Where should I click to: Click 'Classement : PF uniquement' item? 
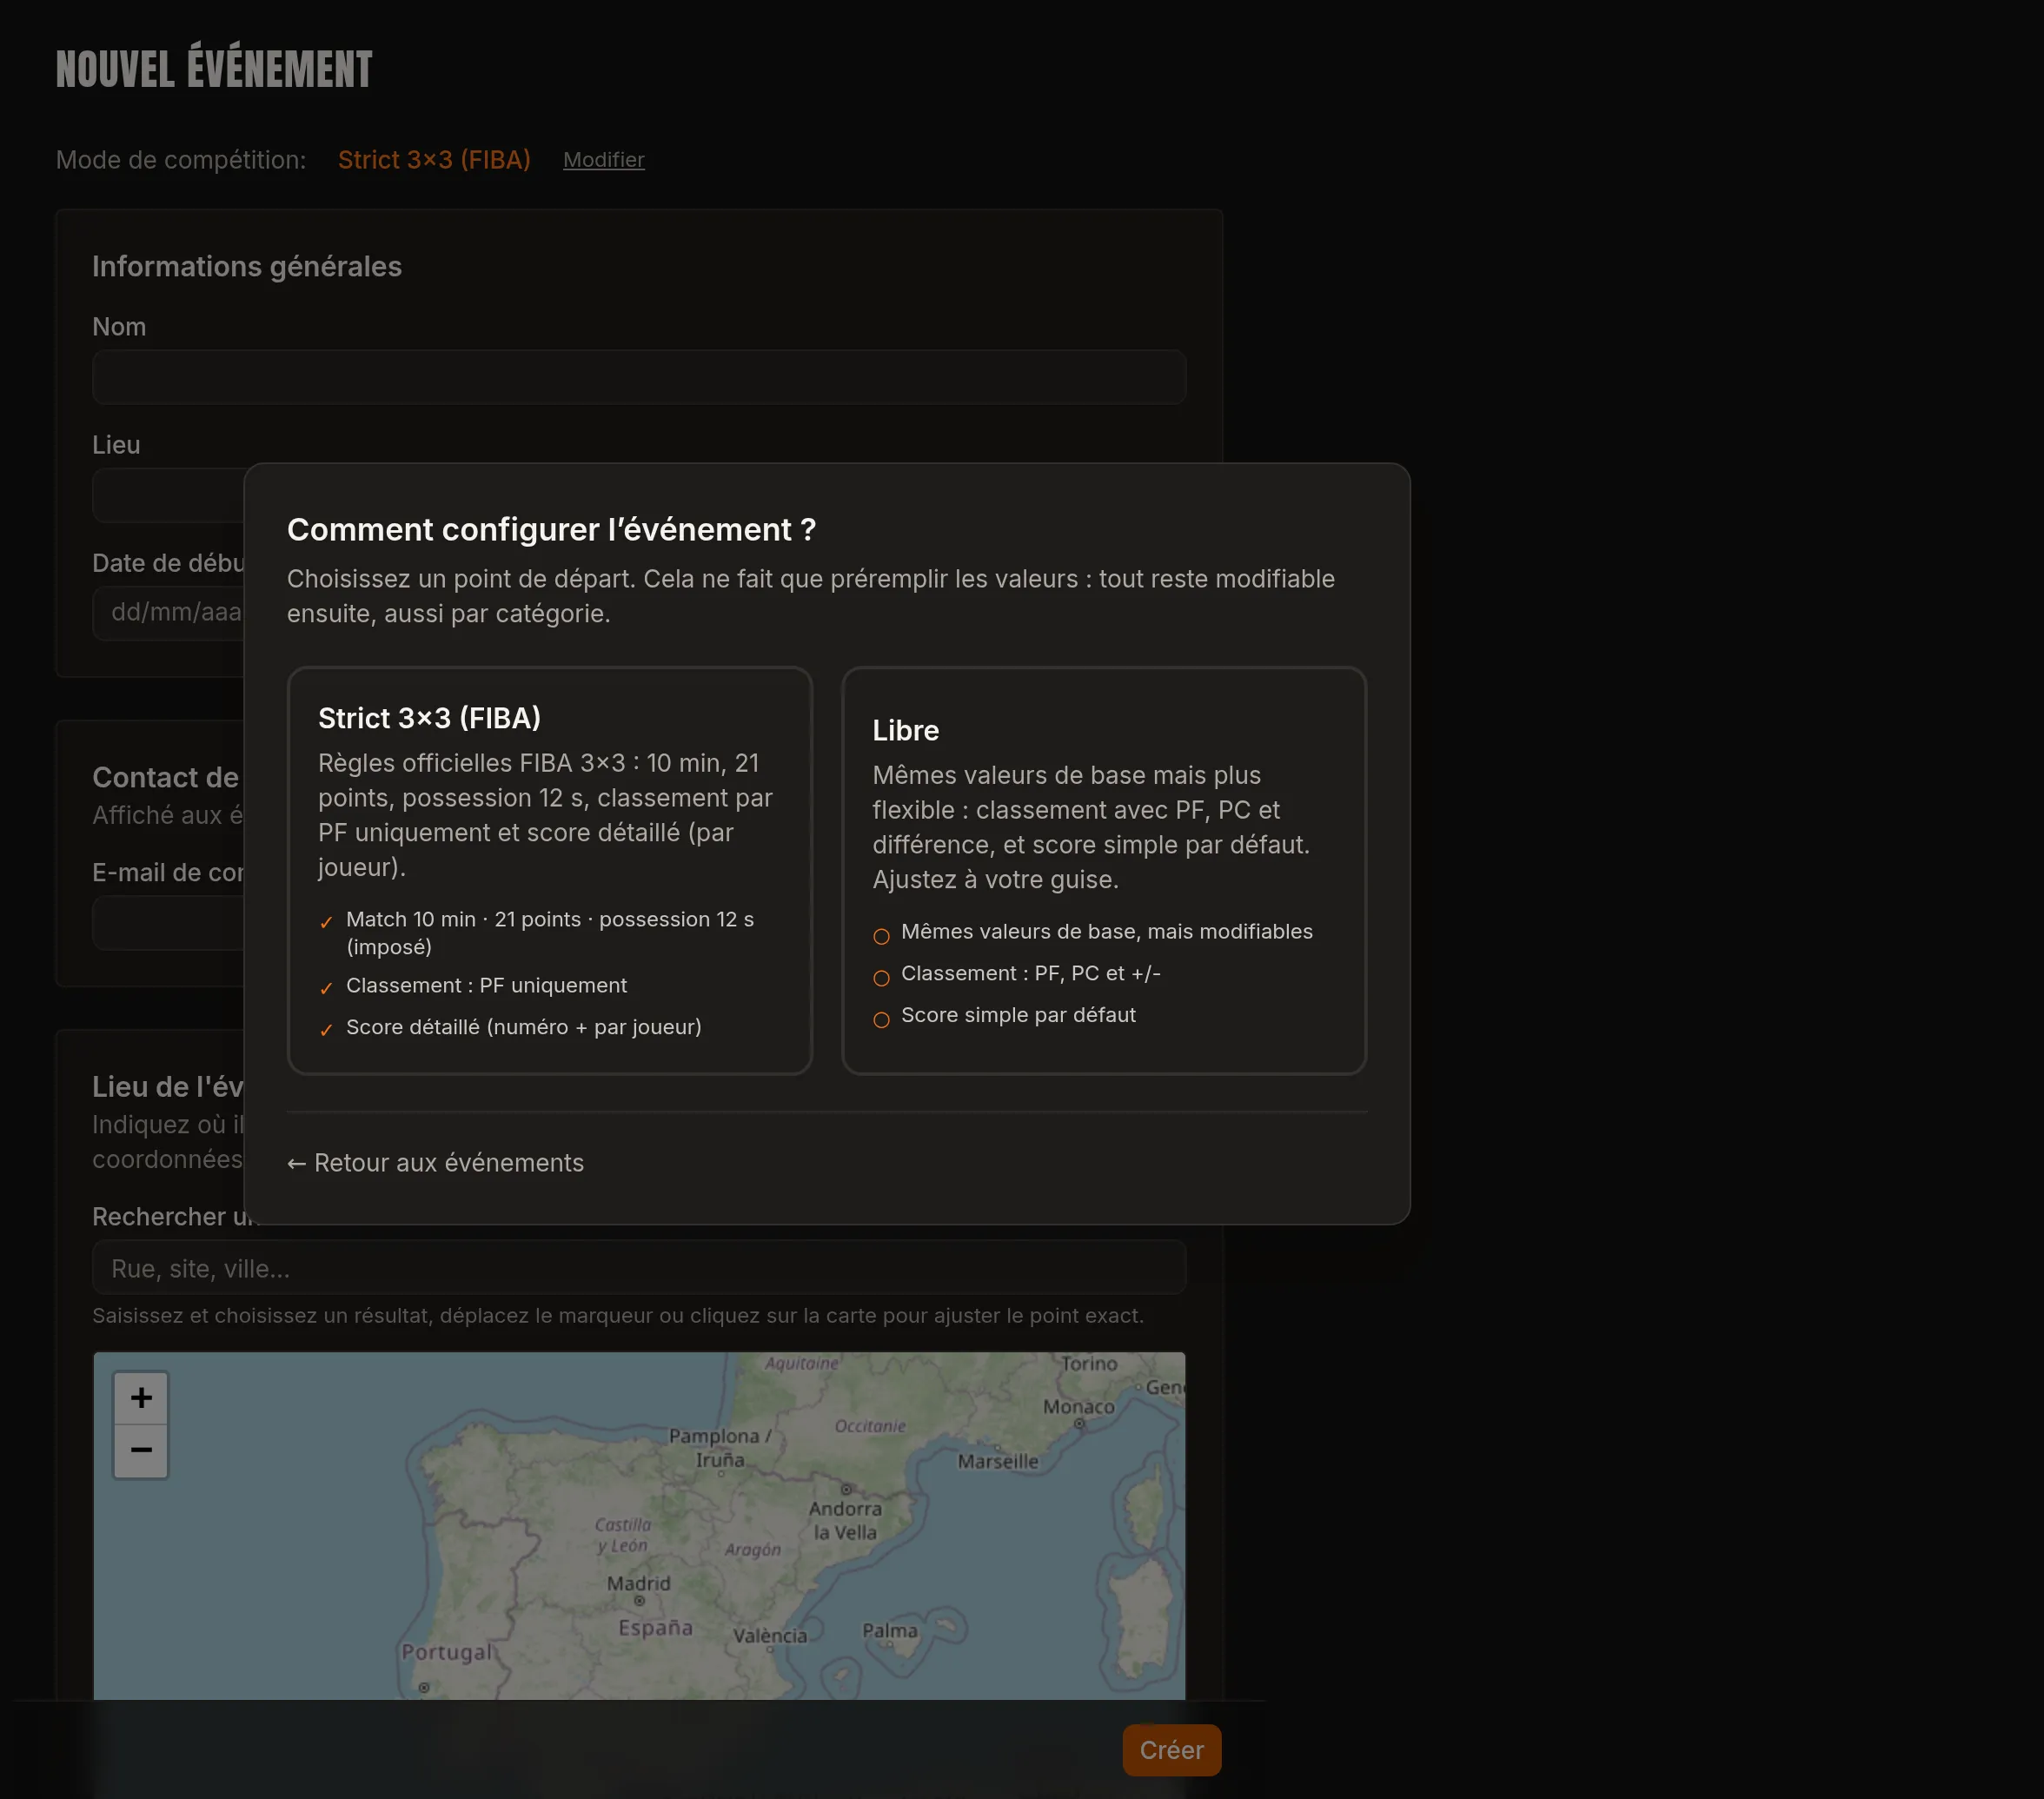(x=486, y=986)
